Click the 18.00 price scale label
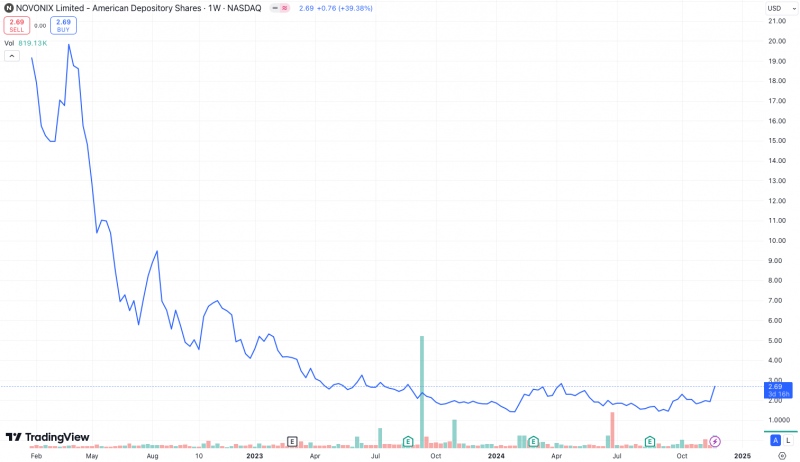This screenshot has width=800, height=462. pyautogui.click(x=777, y=81)
